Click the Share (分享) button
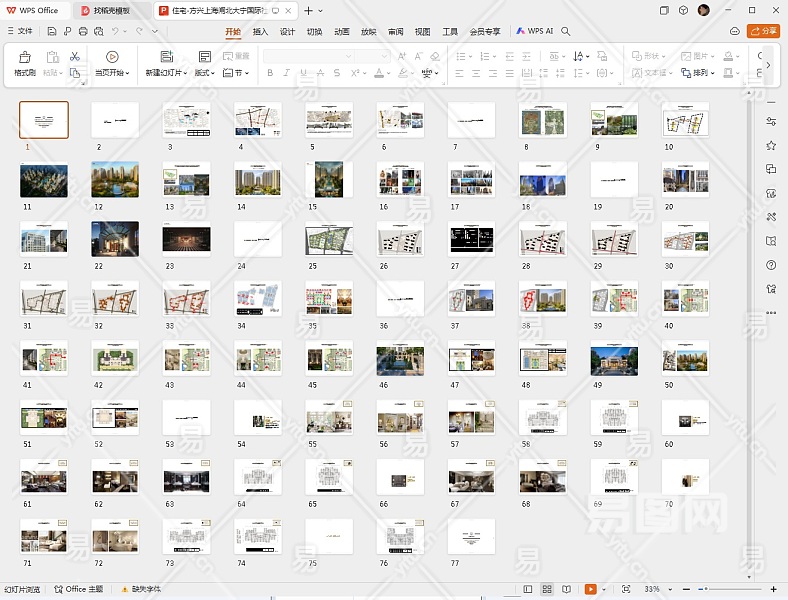This screenshot has height=600, width=788. 764,31
